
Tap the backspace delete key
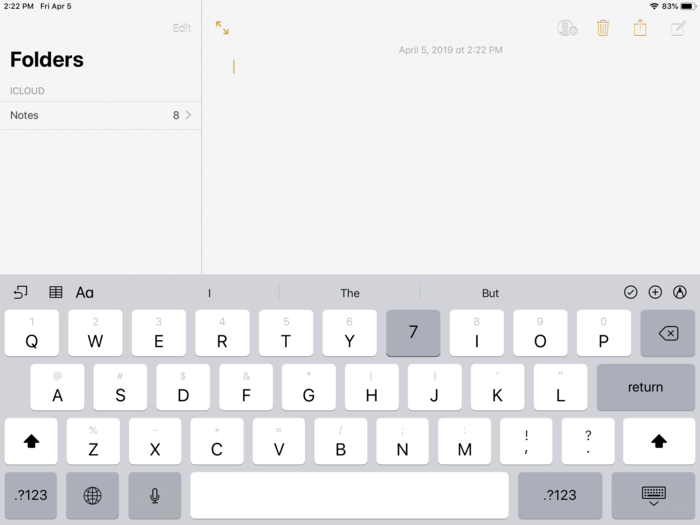tap(667, 333)
